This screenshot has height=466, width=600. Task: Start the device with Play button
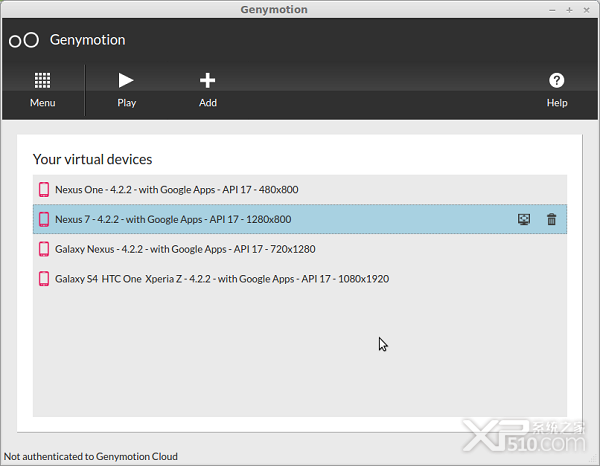coord(126,90)
